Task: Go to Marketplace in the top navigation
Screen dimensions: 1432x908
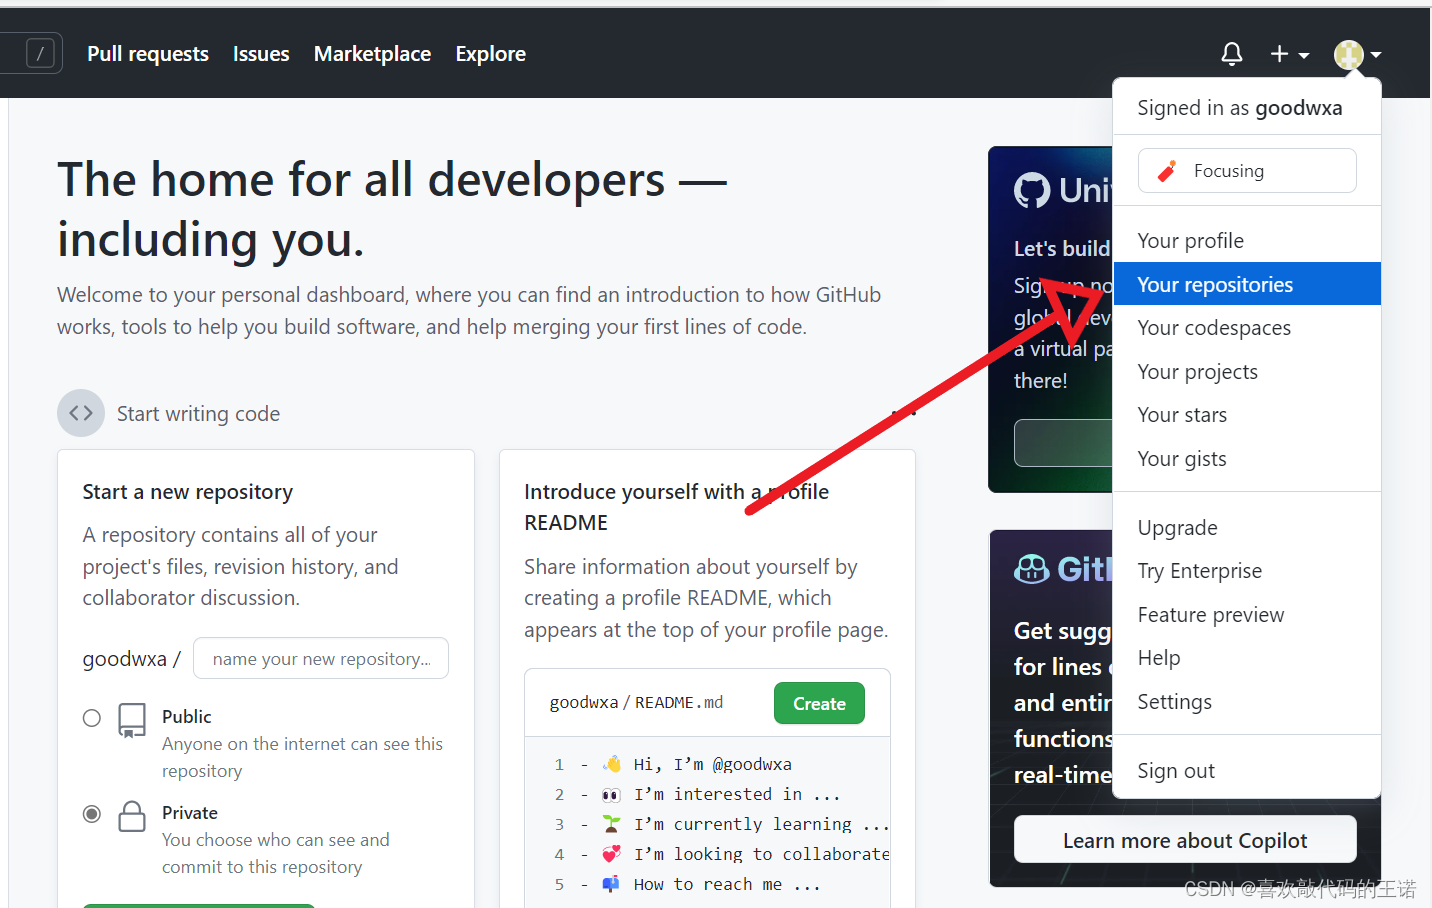Action: [x=372, y=54]
